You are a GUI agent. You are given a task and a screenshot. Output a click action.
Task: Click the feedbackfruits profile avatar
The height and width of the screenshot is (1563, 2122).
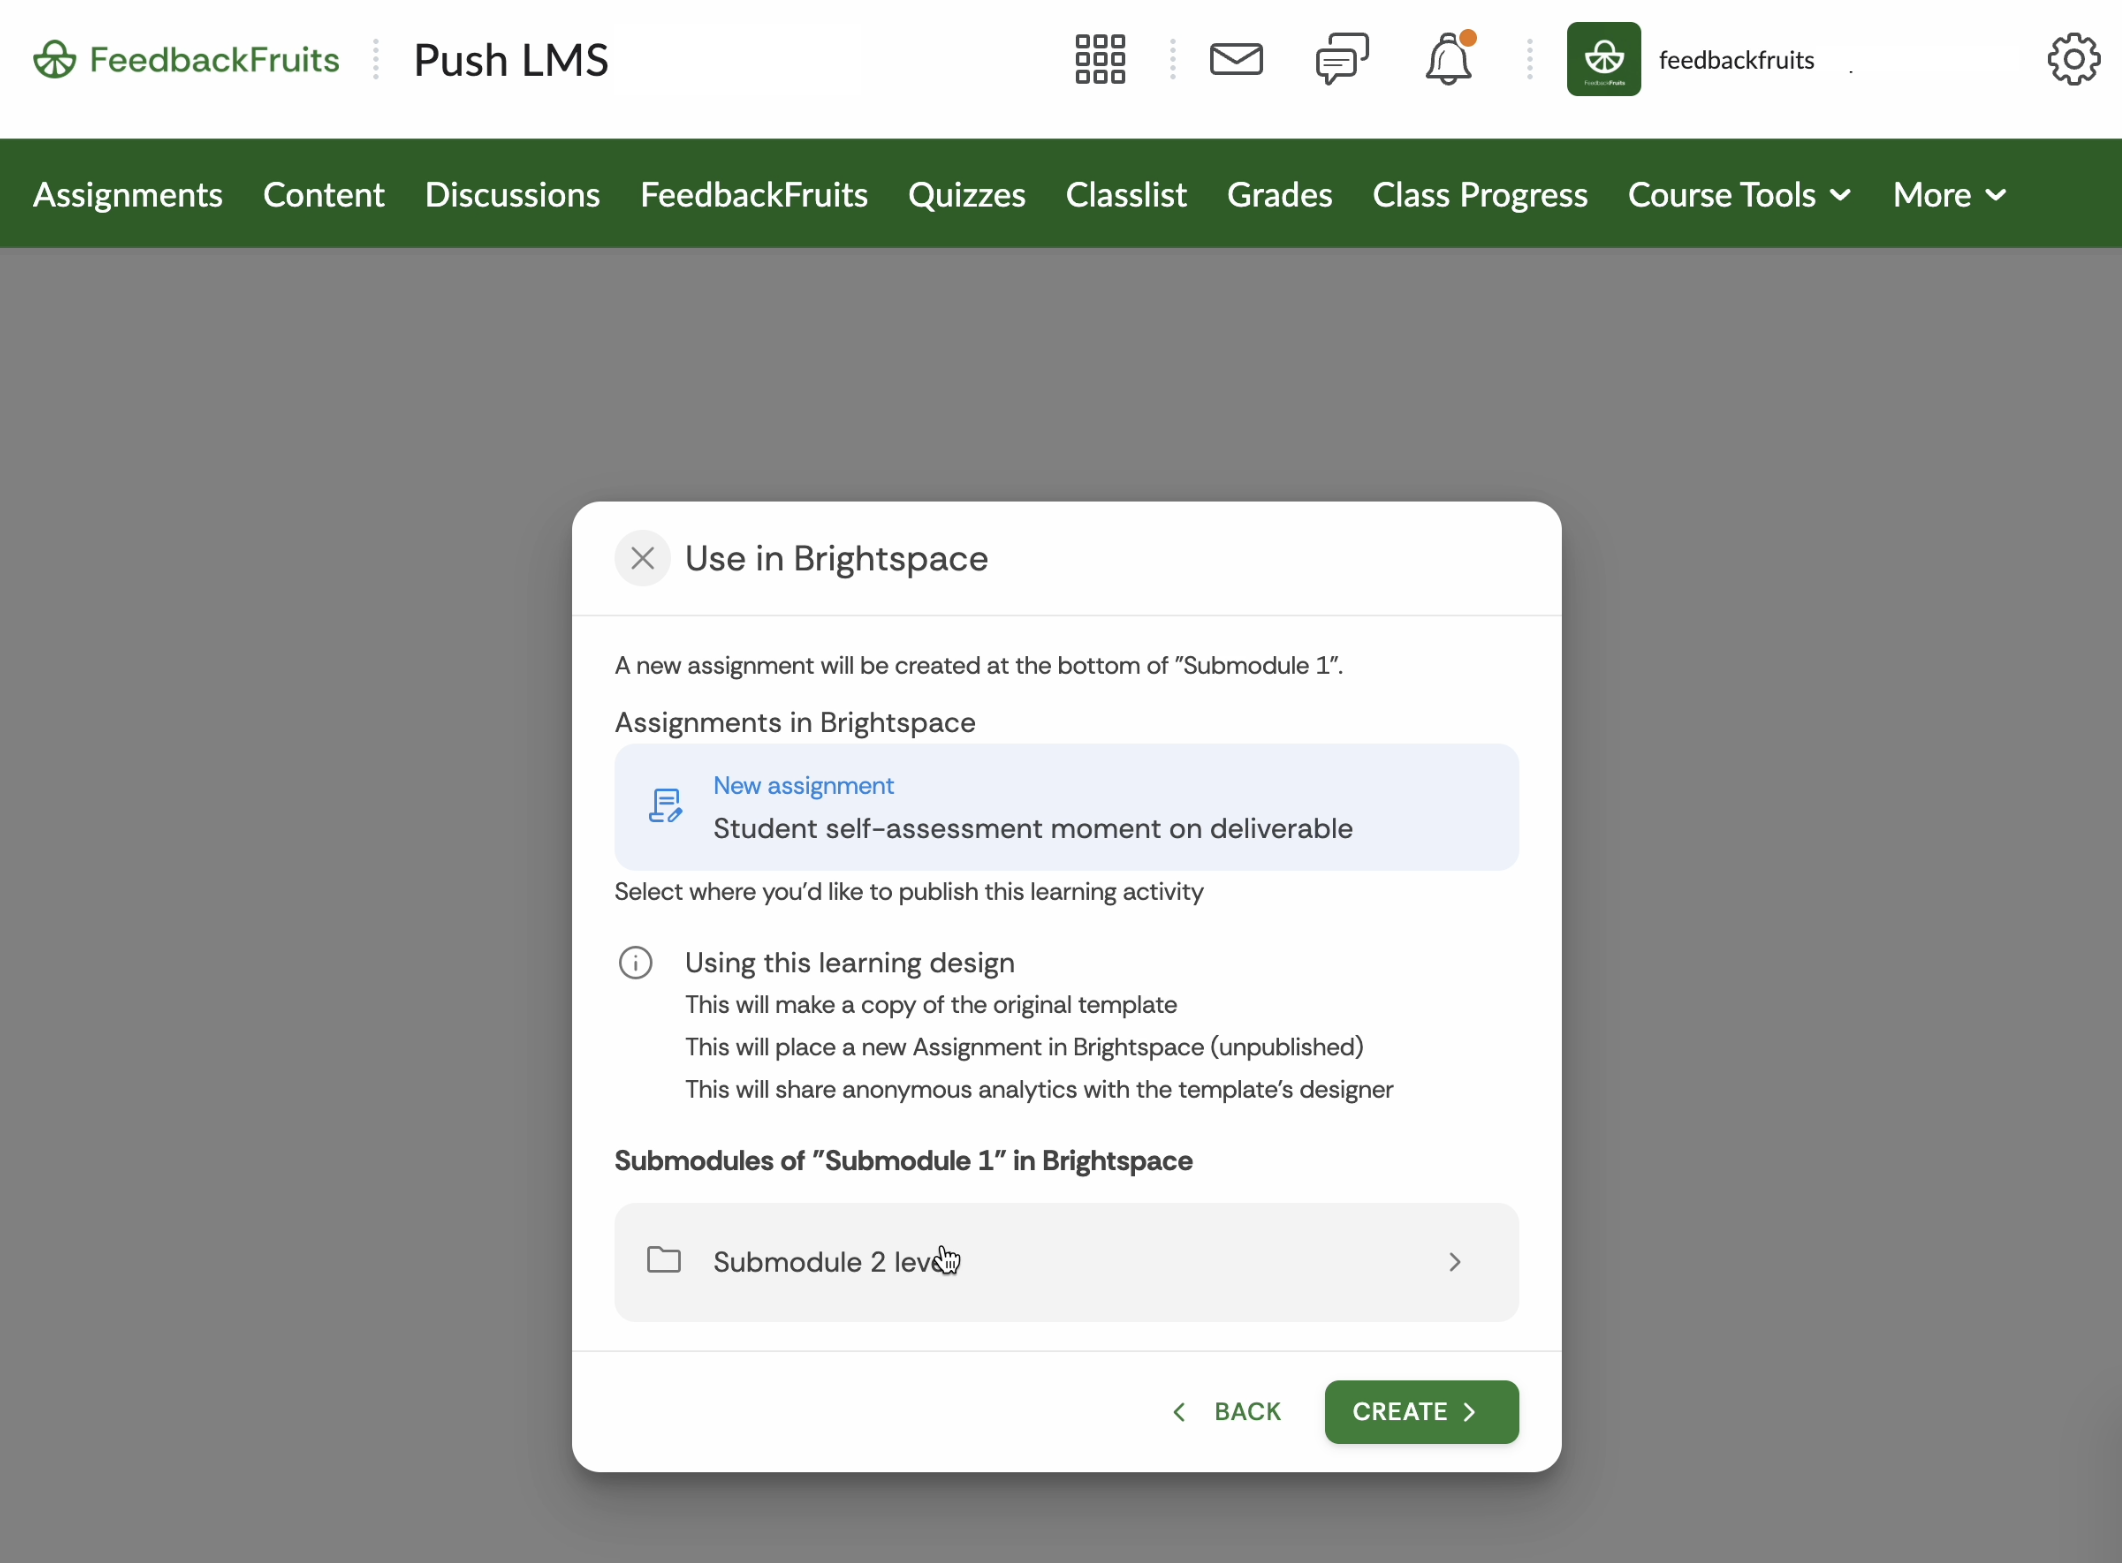tap(1603, 60)
